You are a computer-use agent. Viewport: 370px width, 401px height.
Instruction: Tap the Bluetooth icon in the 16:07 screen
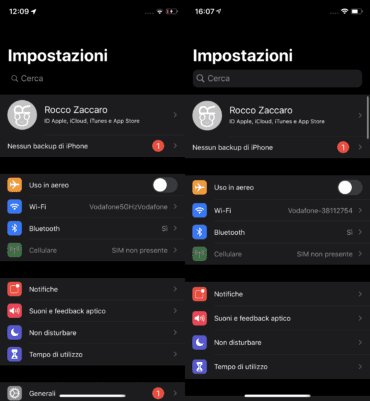(x=199, y=232)
